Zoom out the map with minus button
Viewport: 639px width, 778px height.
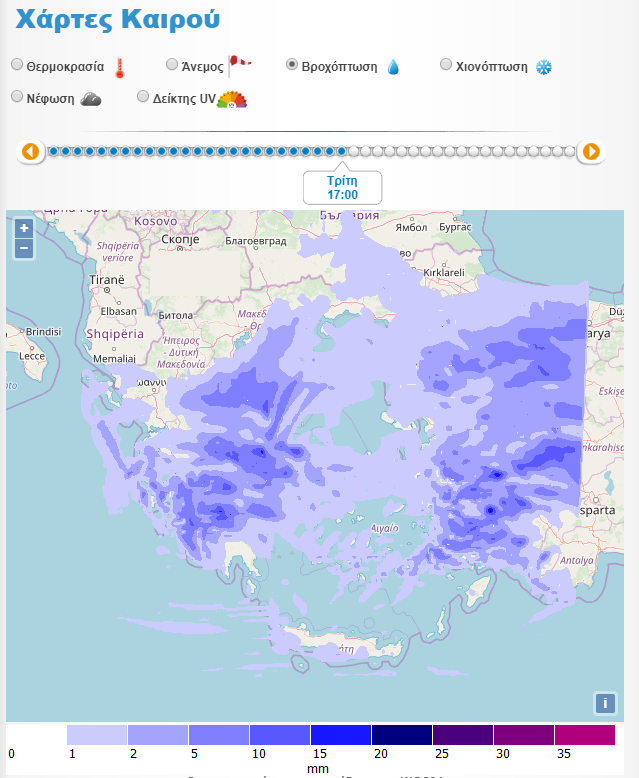(24, 248)
